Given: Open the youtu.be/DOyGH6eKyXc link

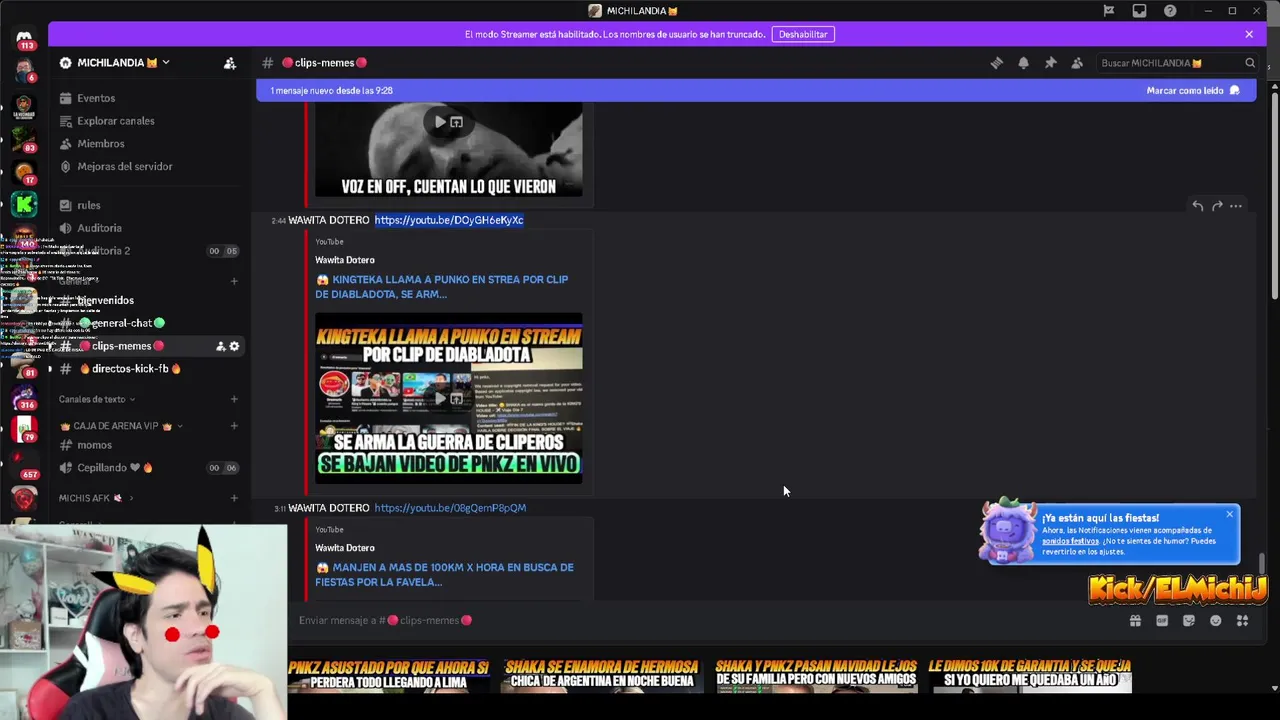Looking at the screenshot, I should coord(449,220).
